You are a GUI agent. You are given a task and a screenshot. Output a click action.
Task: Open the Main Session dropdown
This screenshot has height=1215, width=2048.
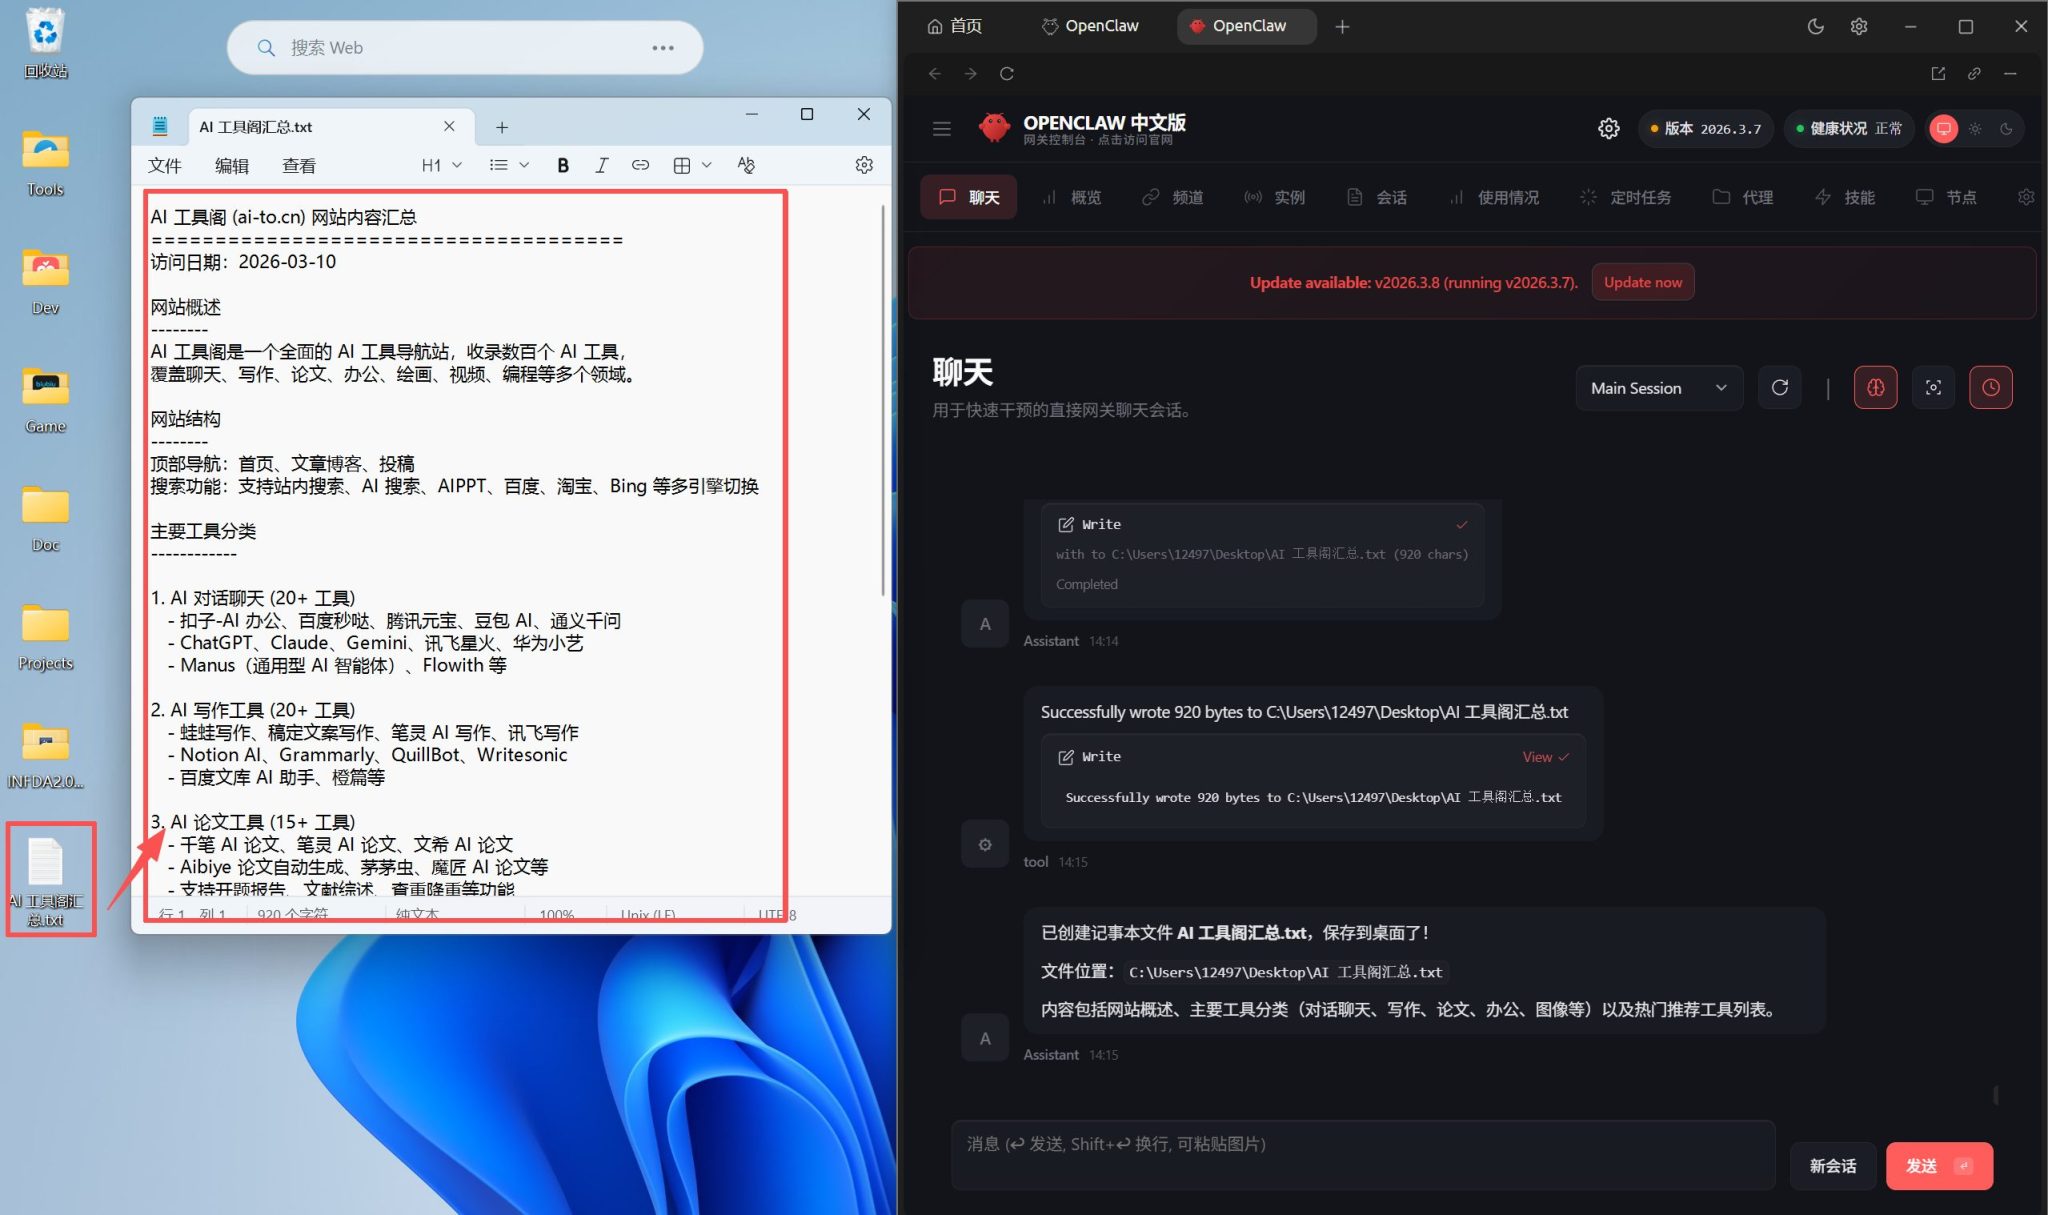point(1657,387)
